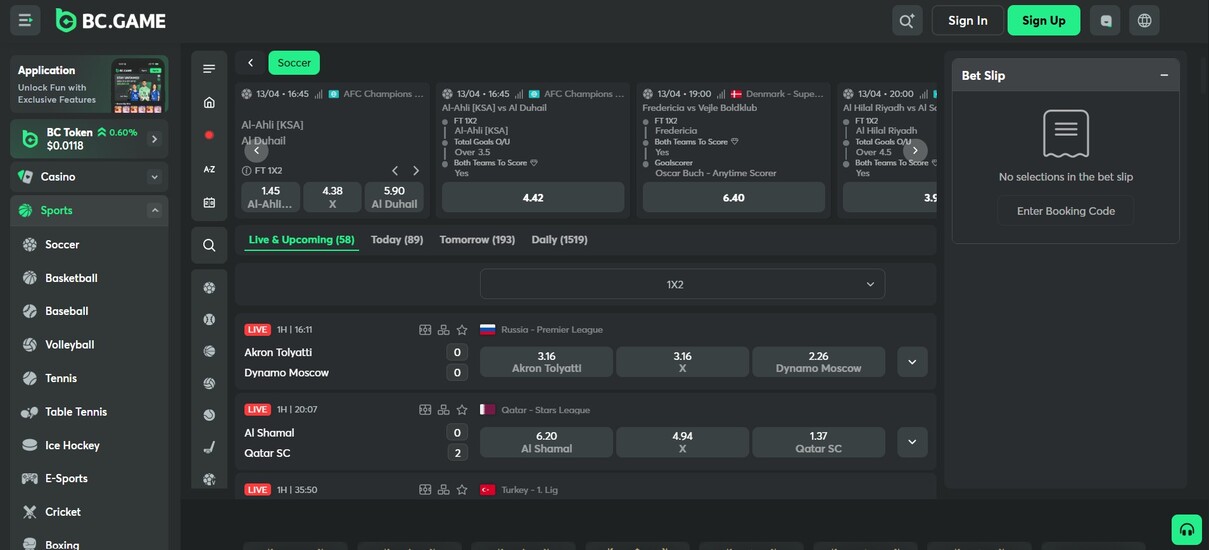Click the globe language icon
The width and height of the screenshot is (1209, 550).
pyautogui.click(x=1145, y=21)
